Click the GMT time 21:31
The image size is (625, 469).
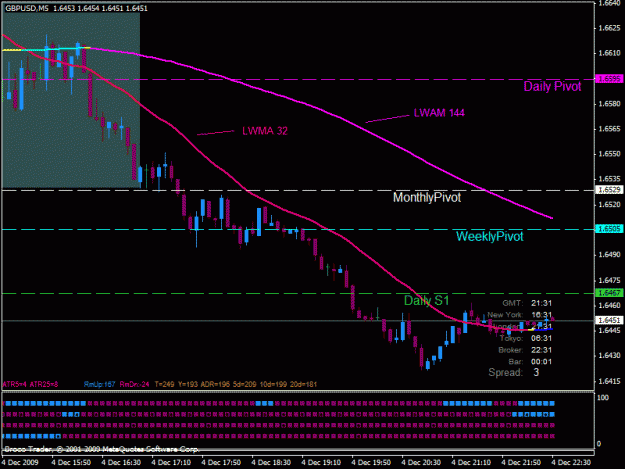click(x=541, y=303)
